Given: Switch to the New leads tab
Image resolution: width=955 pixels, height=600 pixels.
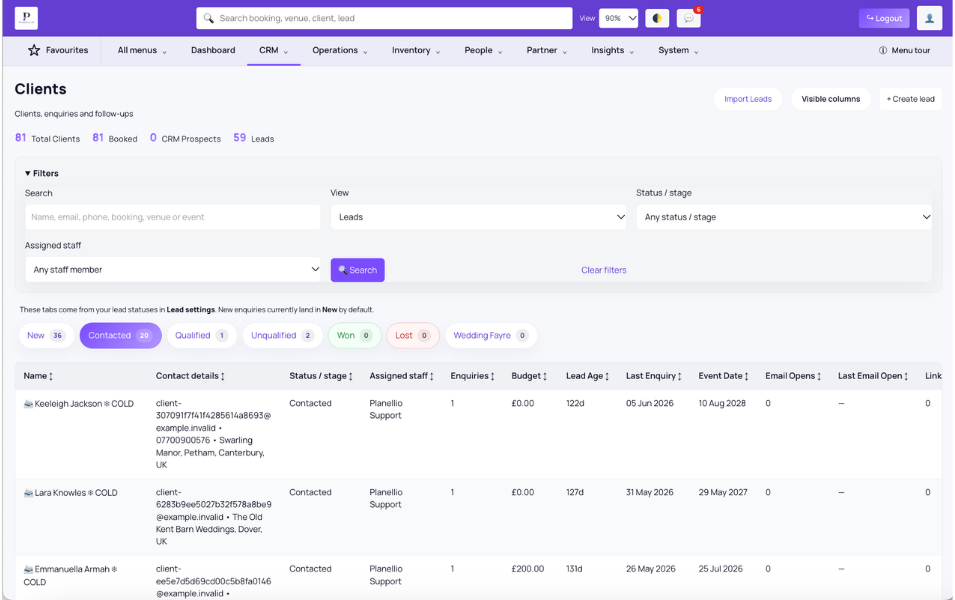Looking at the screenshot, I should pos(46,336).
